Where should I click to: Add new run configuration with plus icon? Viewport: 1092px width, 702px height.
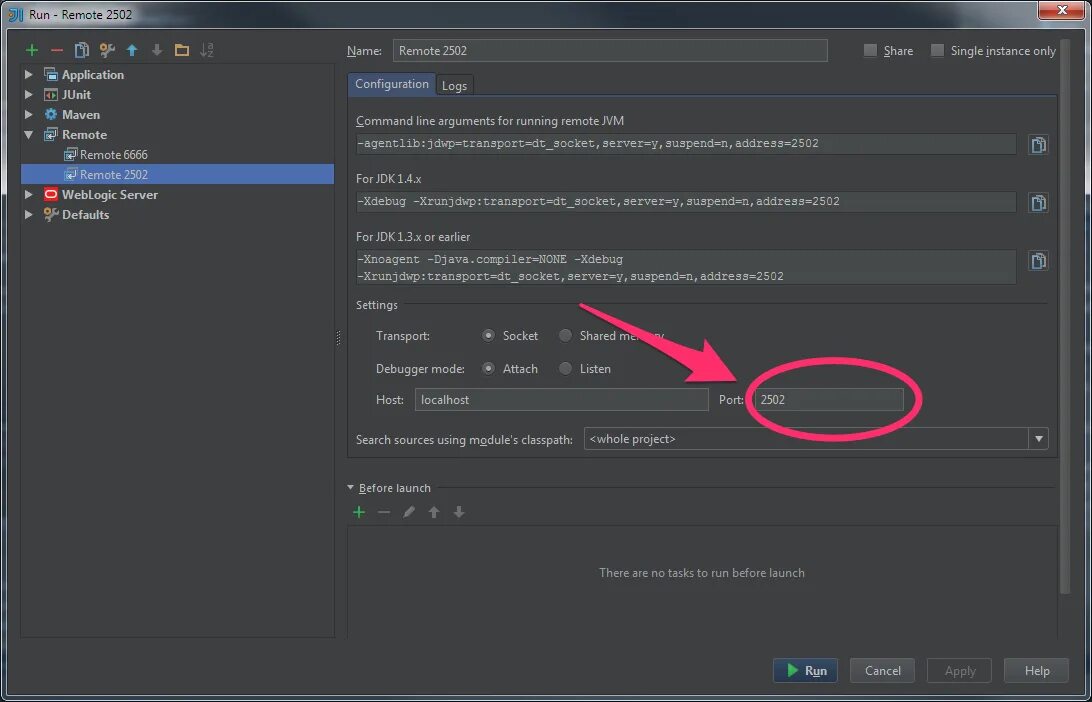31,50
